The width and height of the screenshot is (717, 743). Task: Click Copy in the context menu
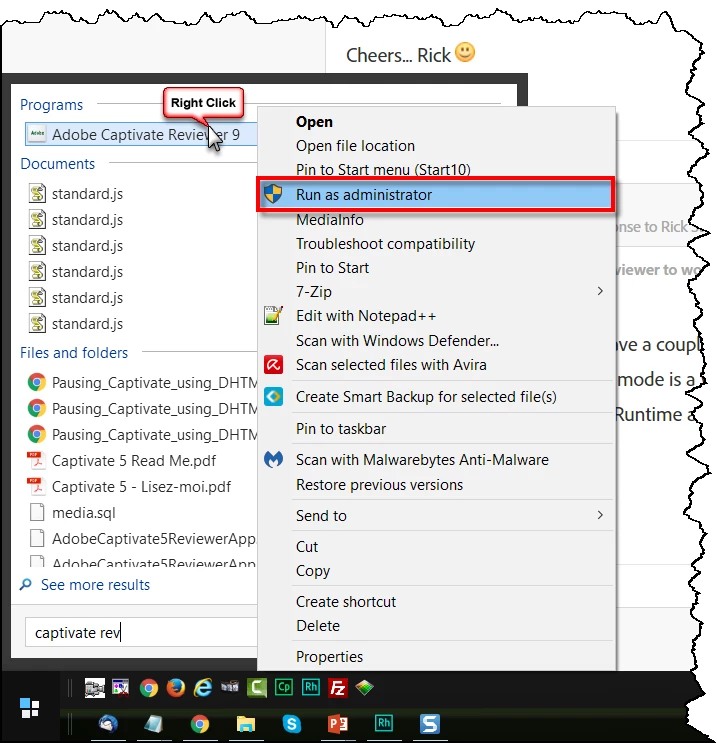click(x=436, y=571)
